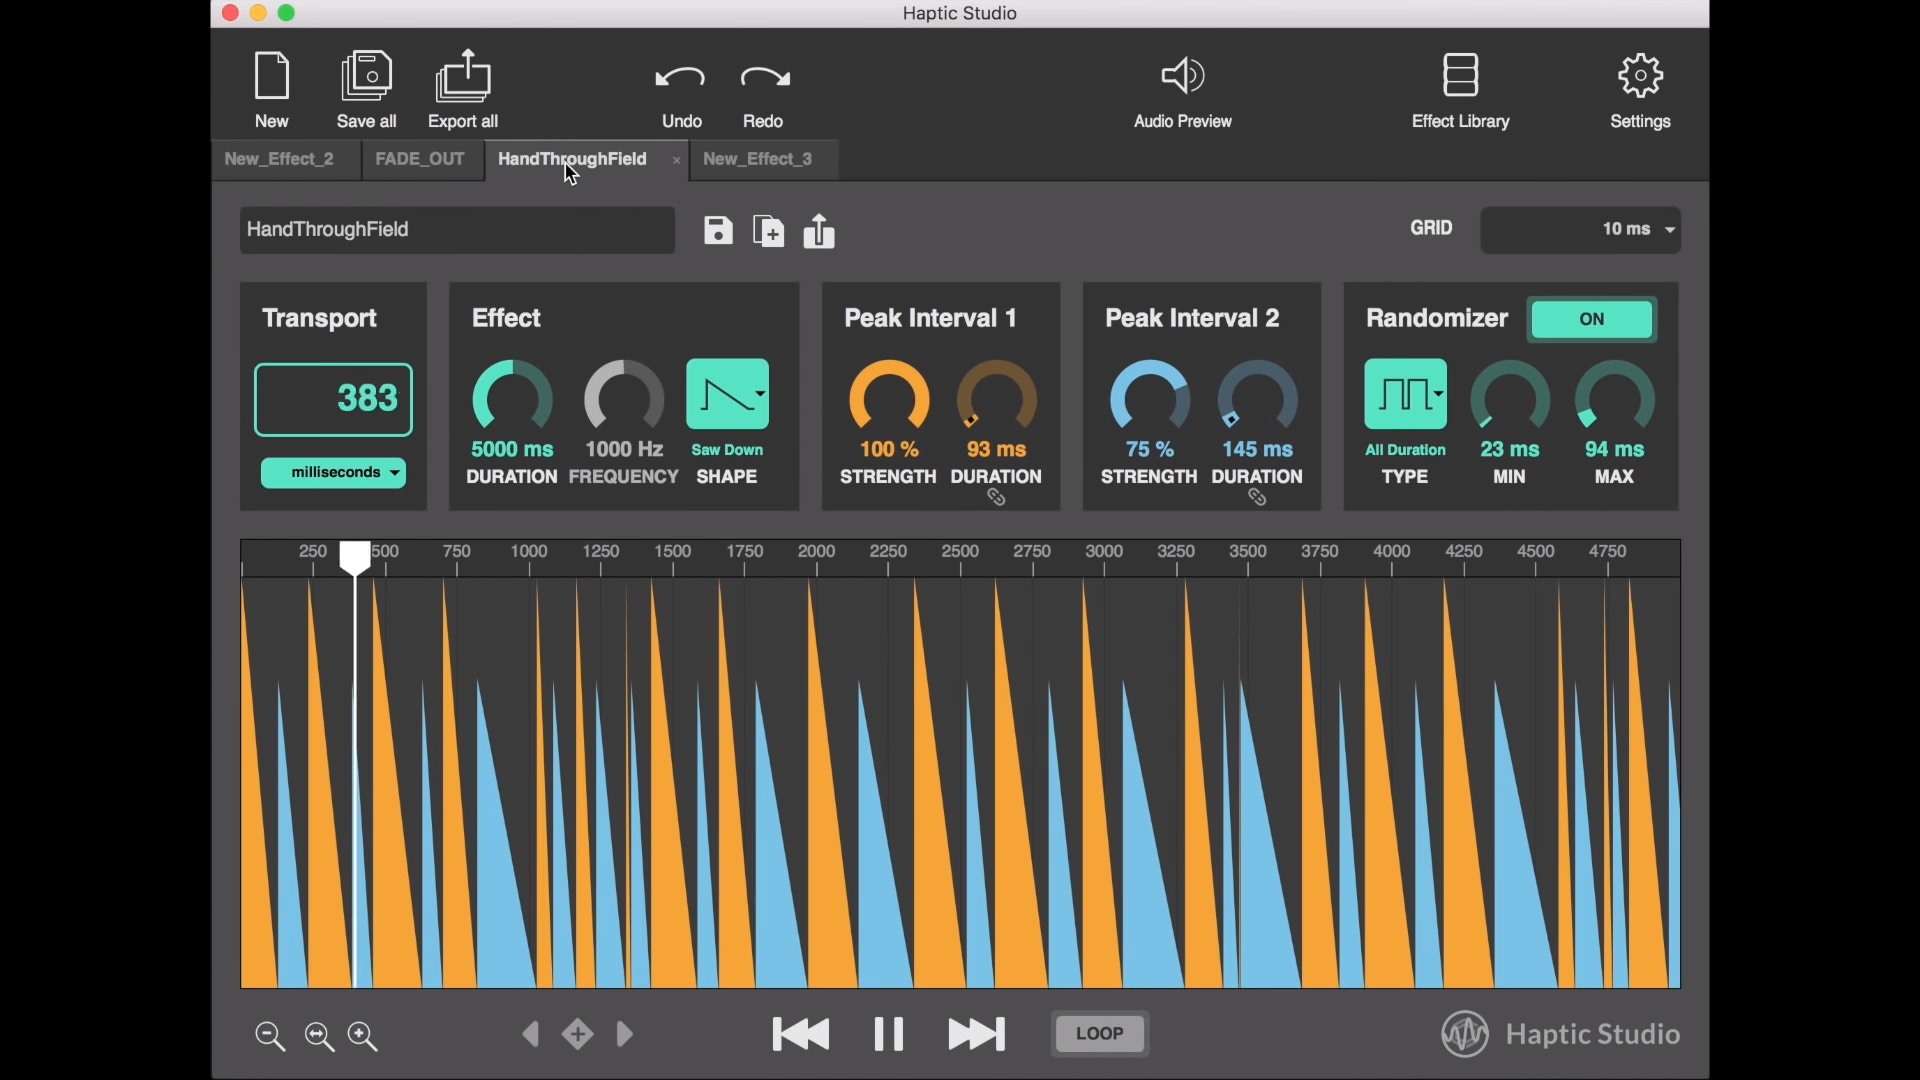The height and width of the screenshot is (1080, 1920).
Task: Switch to the New_Effect_3 tab
Action: [x=758, y=160]
